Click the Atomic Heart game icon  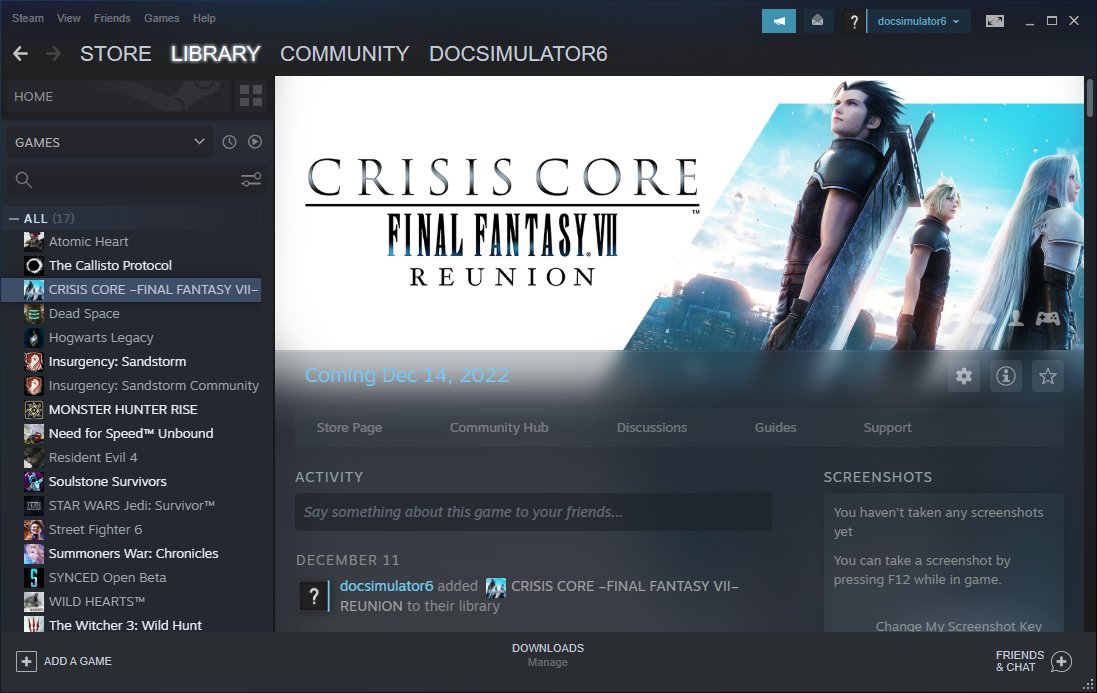[34, 241]
